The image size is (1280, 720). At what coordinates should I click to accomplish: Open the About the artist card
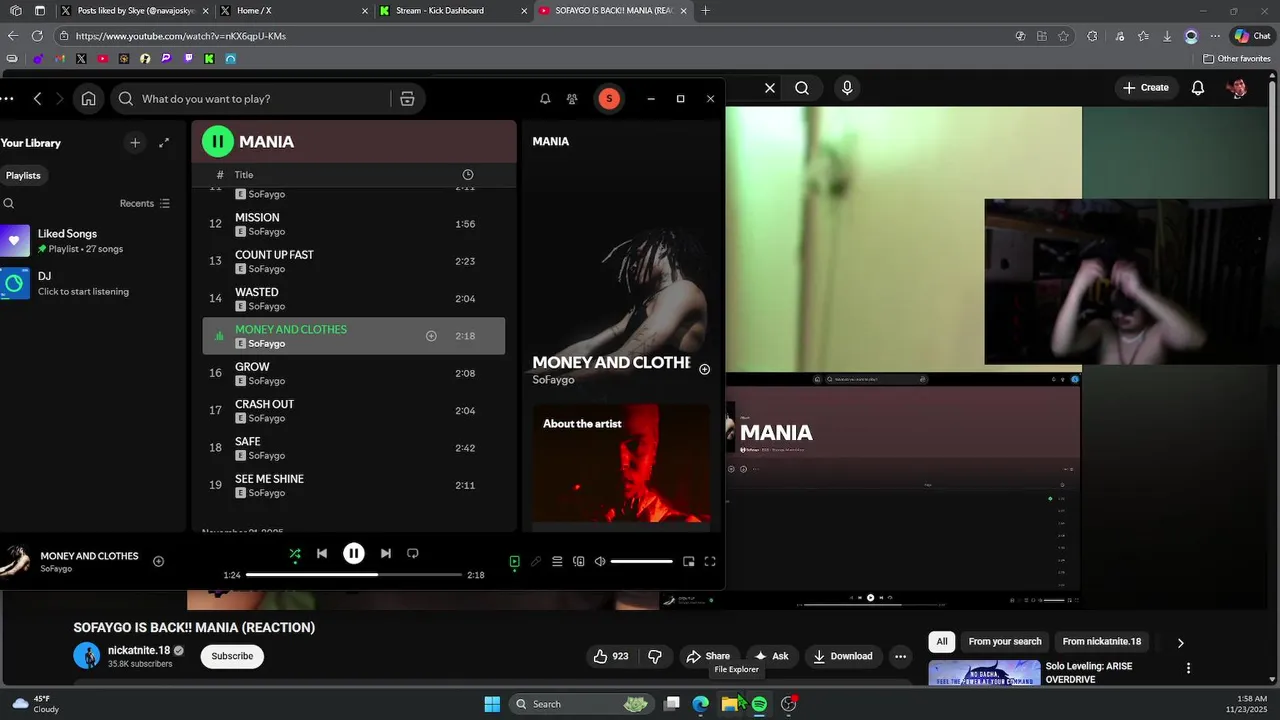click(x=621, y=463)
